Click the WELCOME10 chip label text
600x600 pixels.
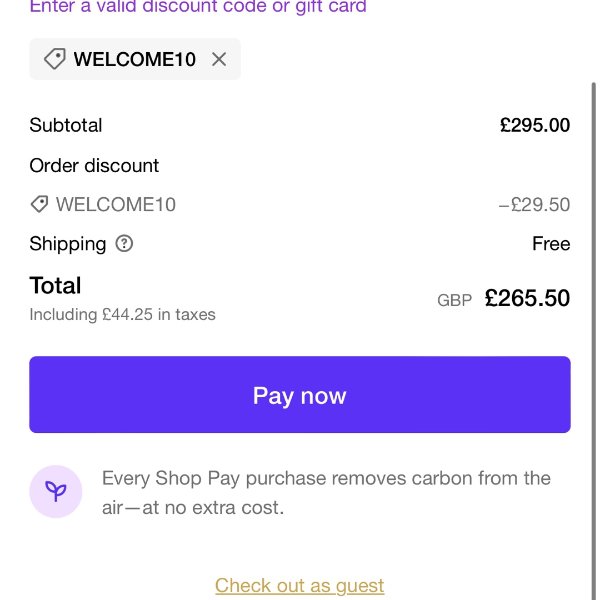tap(134, 60)
